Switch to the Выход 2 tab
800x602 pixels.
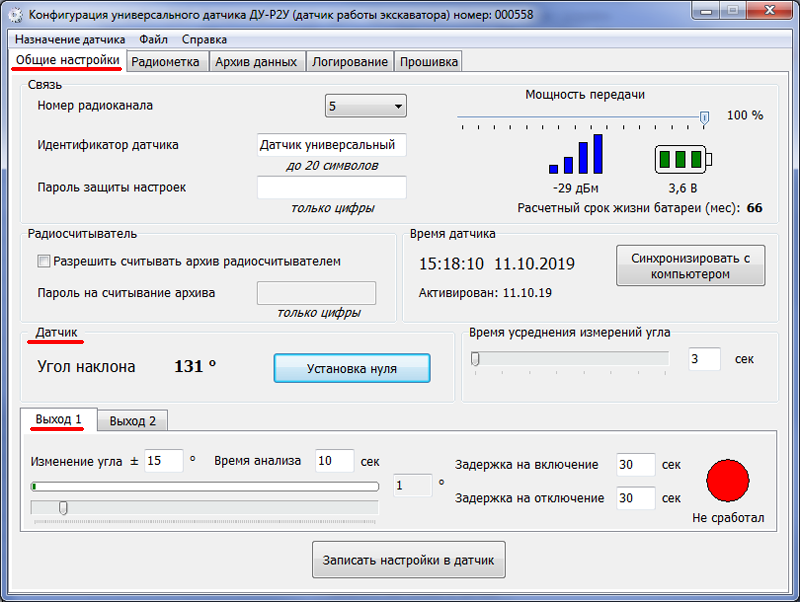(133, 421)
